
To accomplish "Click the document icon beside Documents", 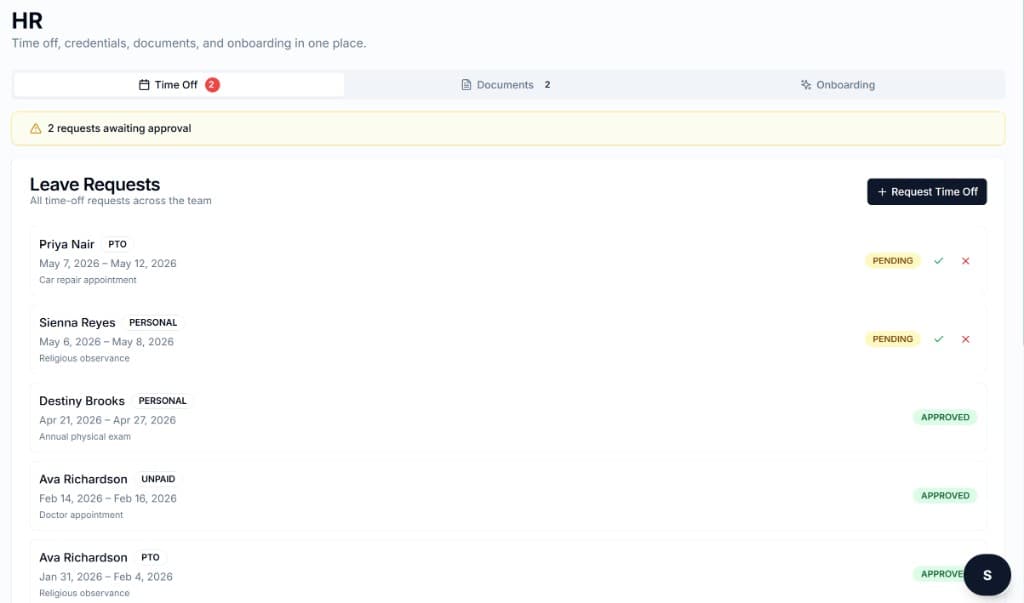I will [466, 85].
